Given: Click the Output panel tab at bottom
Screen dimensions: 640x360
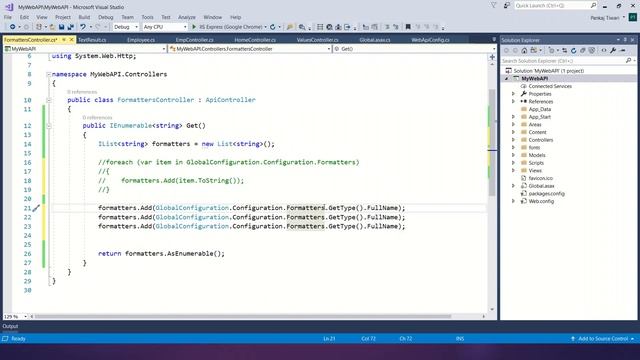Looking at the screenshot, I should [10, 326].
